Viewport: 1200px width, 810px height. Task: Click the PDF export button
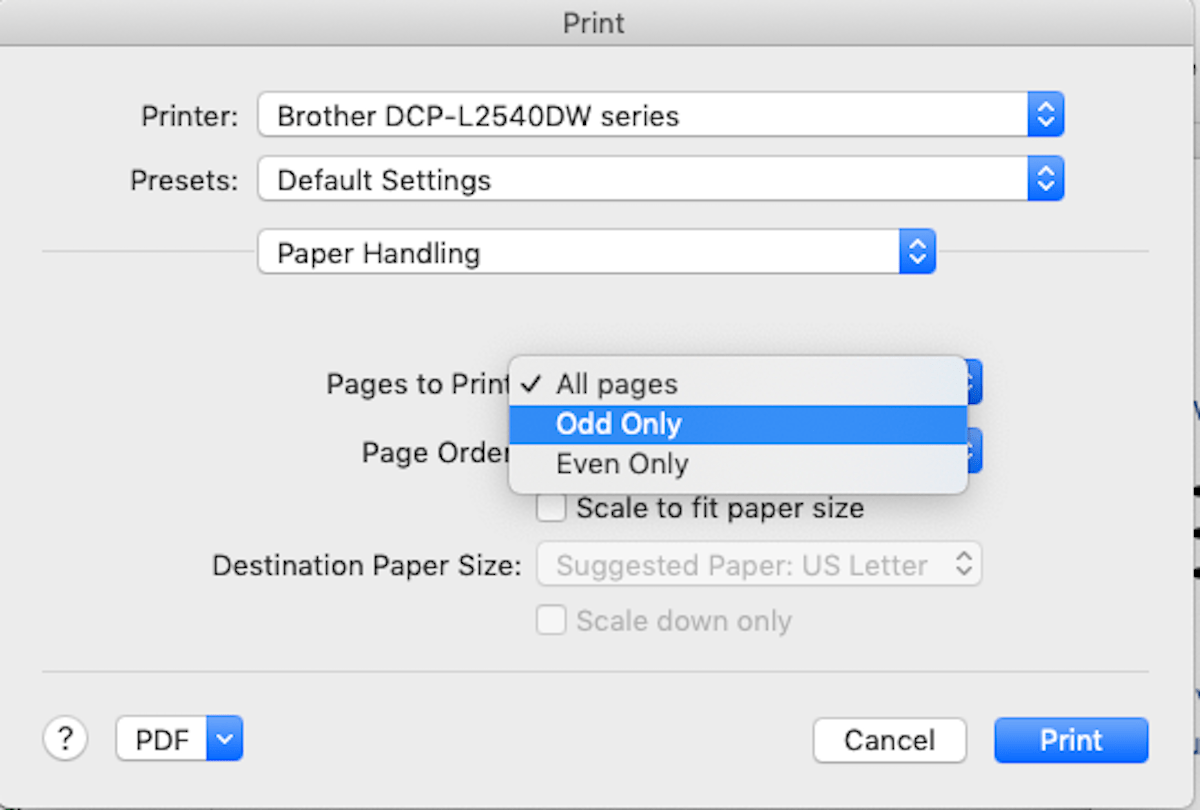[x=160, y=738]
